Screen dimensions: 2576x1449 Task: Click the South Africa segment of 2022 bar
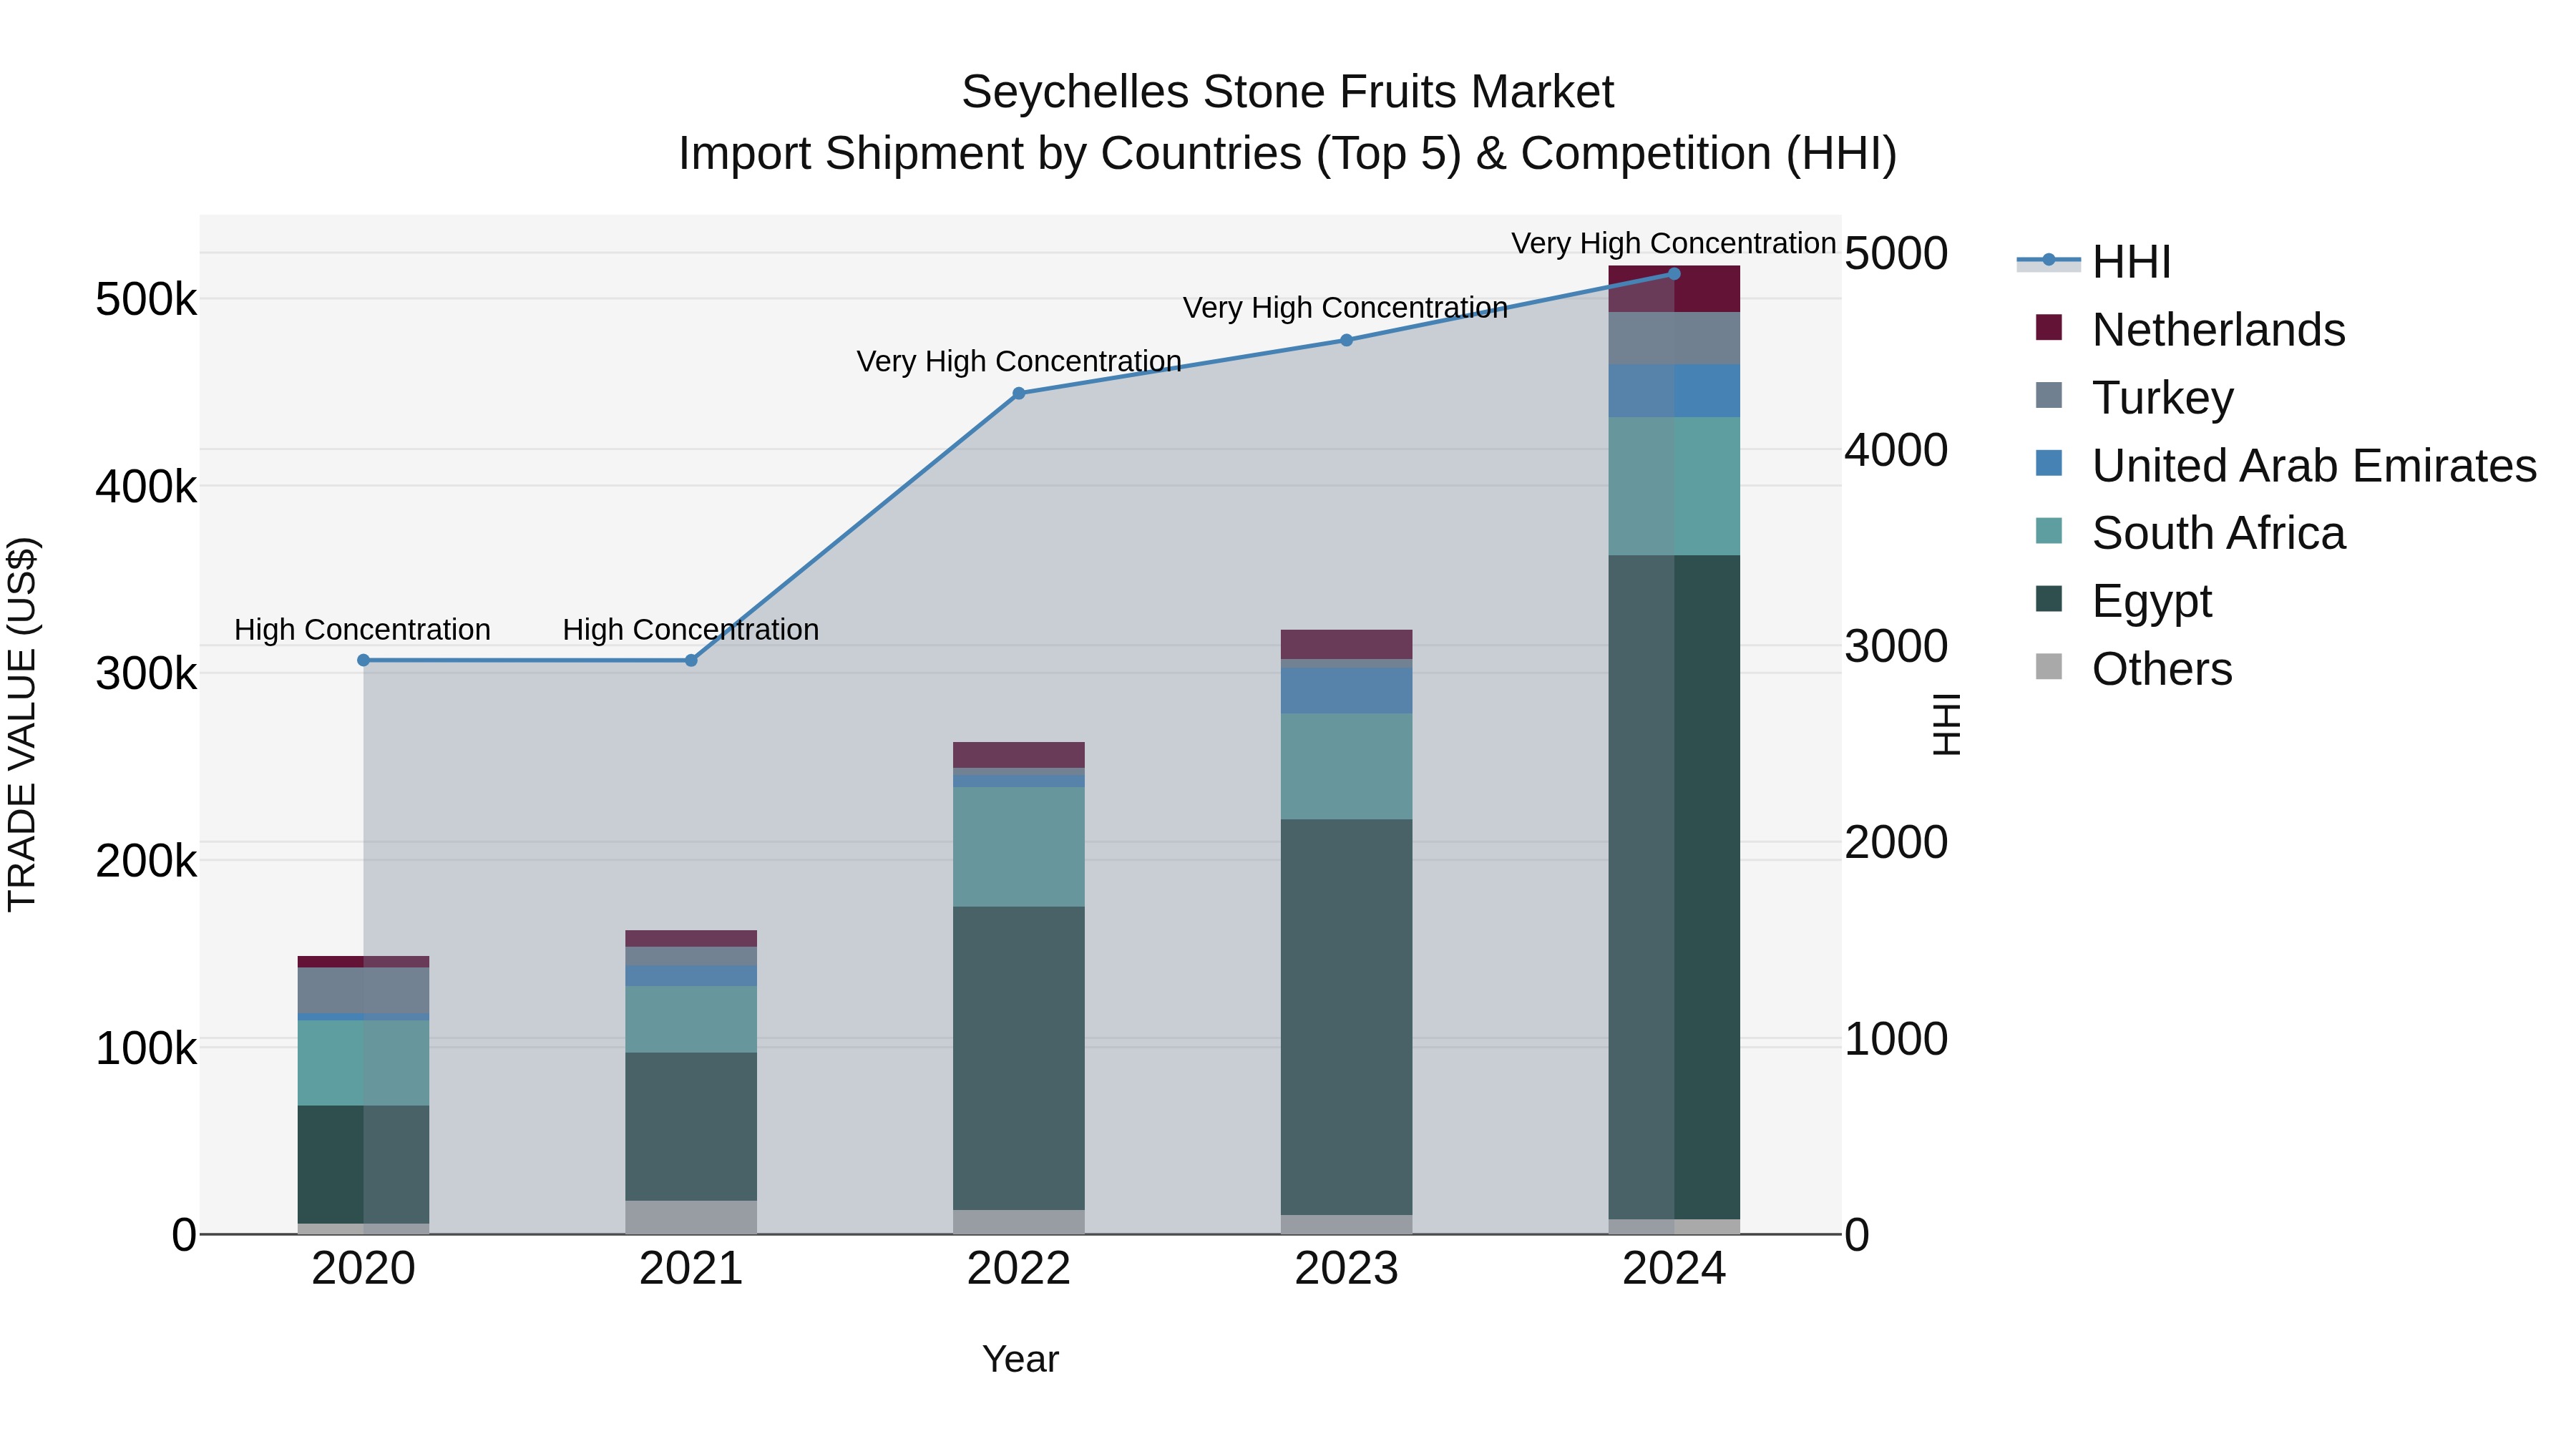click(1019, 847)
